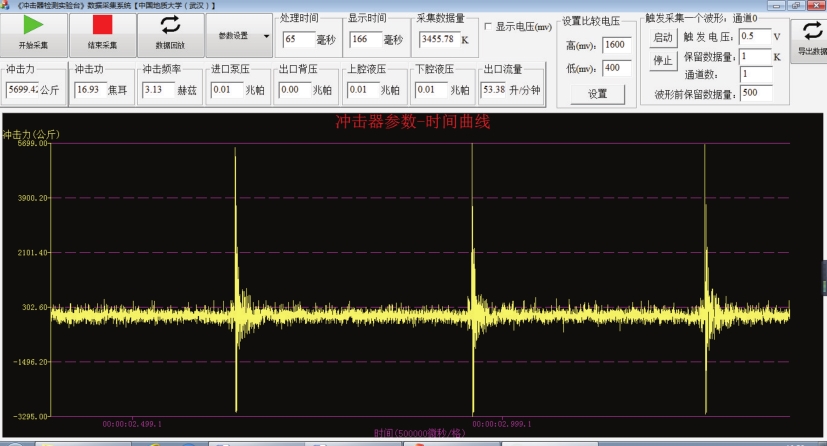Open the 参数设置 dropdown arrow
This screenshot has height=446, width=827.
266,36
